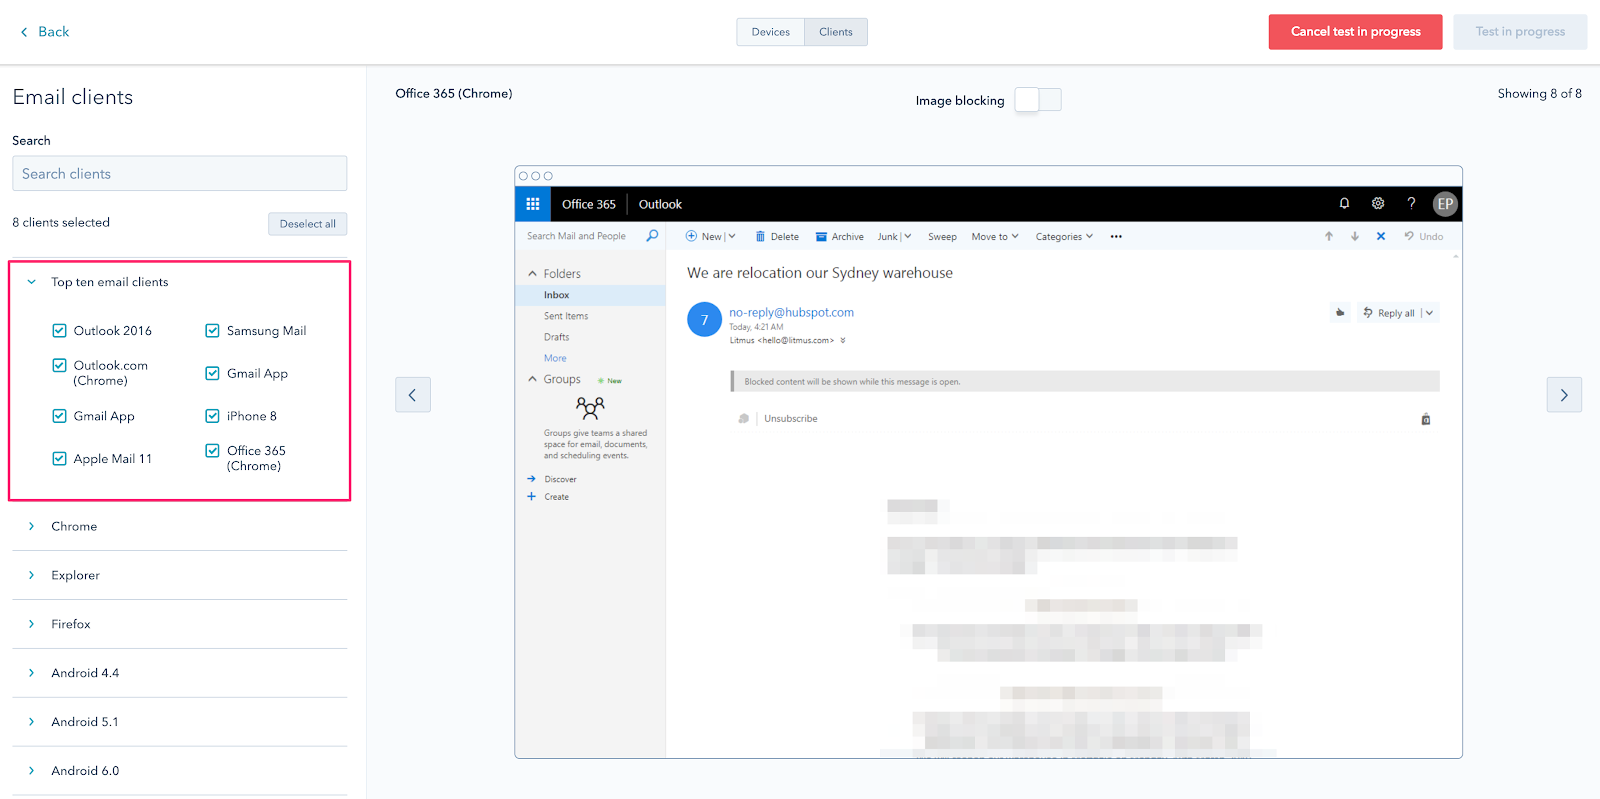Click the help question mark icon
1600x799 pixels.
[x=1411, y=203]
